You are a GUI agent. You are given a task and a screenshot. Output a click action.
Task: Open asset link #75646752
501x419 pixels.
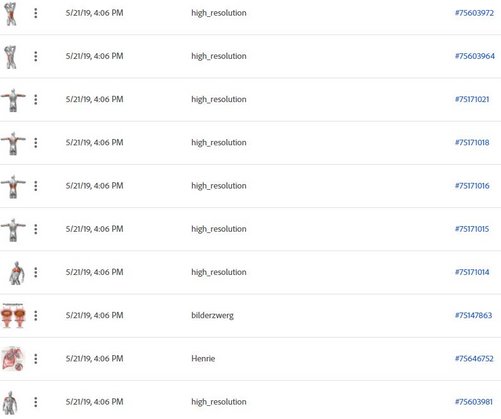[x=474, y=359]
